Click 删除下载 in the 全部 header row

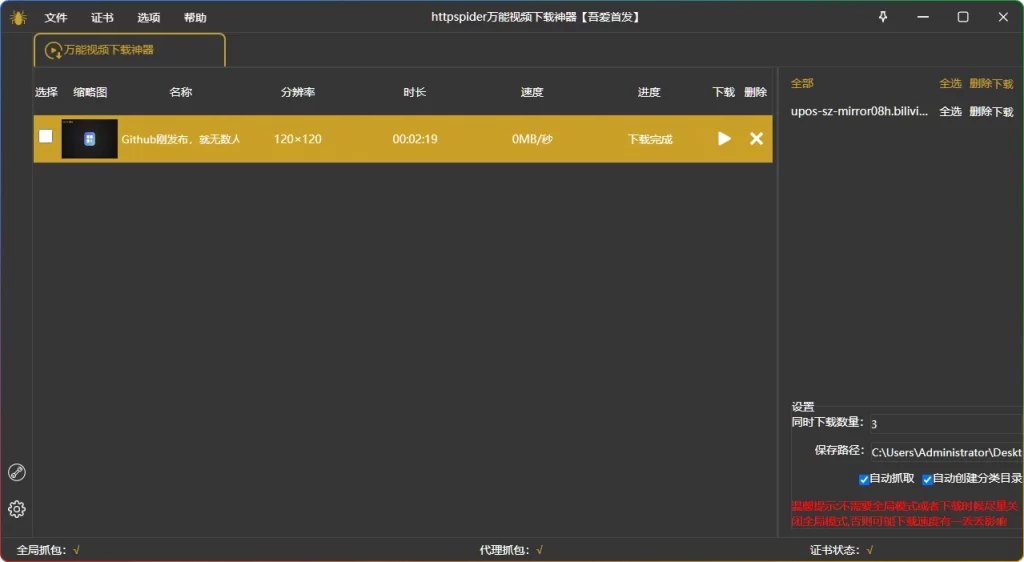[x=991, y=83]
